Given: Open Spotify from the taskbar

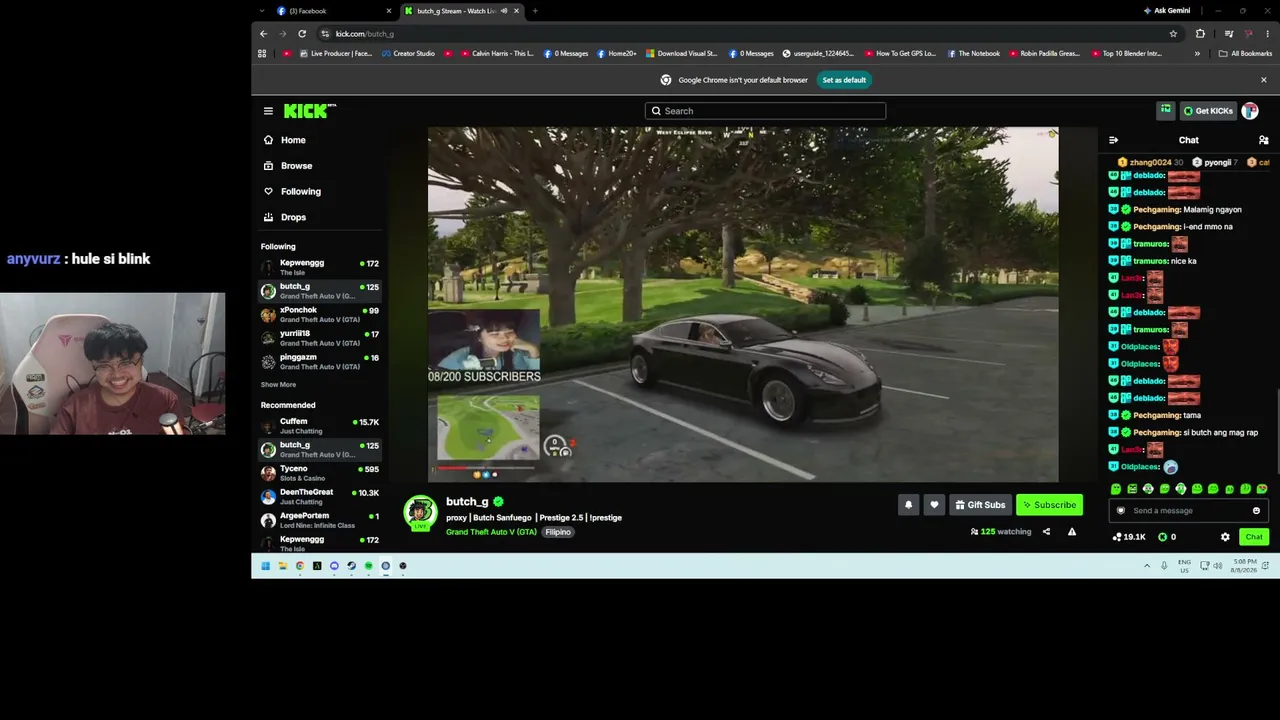Looking at the screenshot, I should coord(368,566).
